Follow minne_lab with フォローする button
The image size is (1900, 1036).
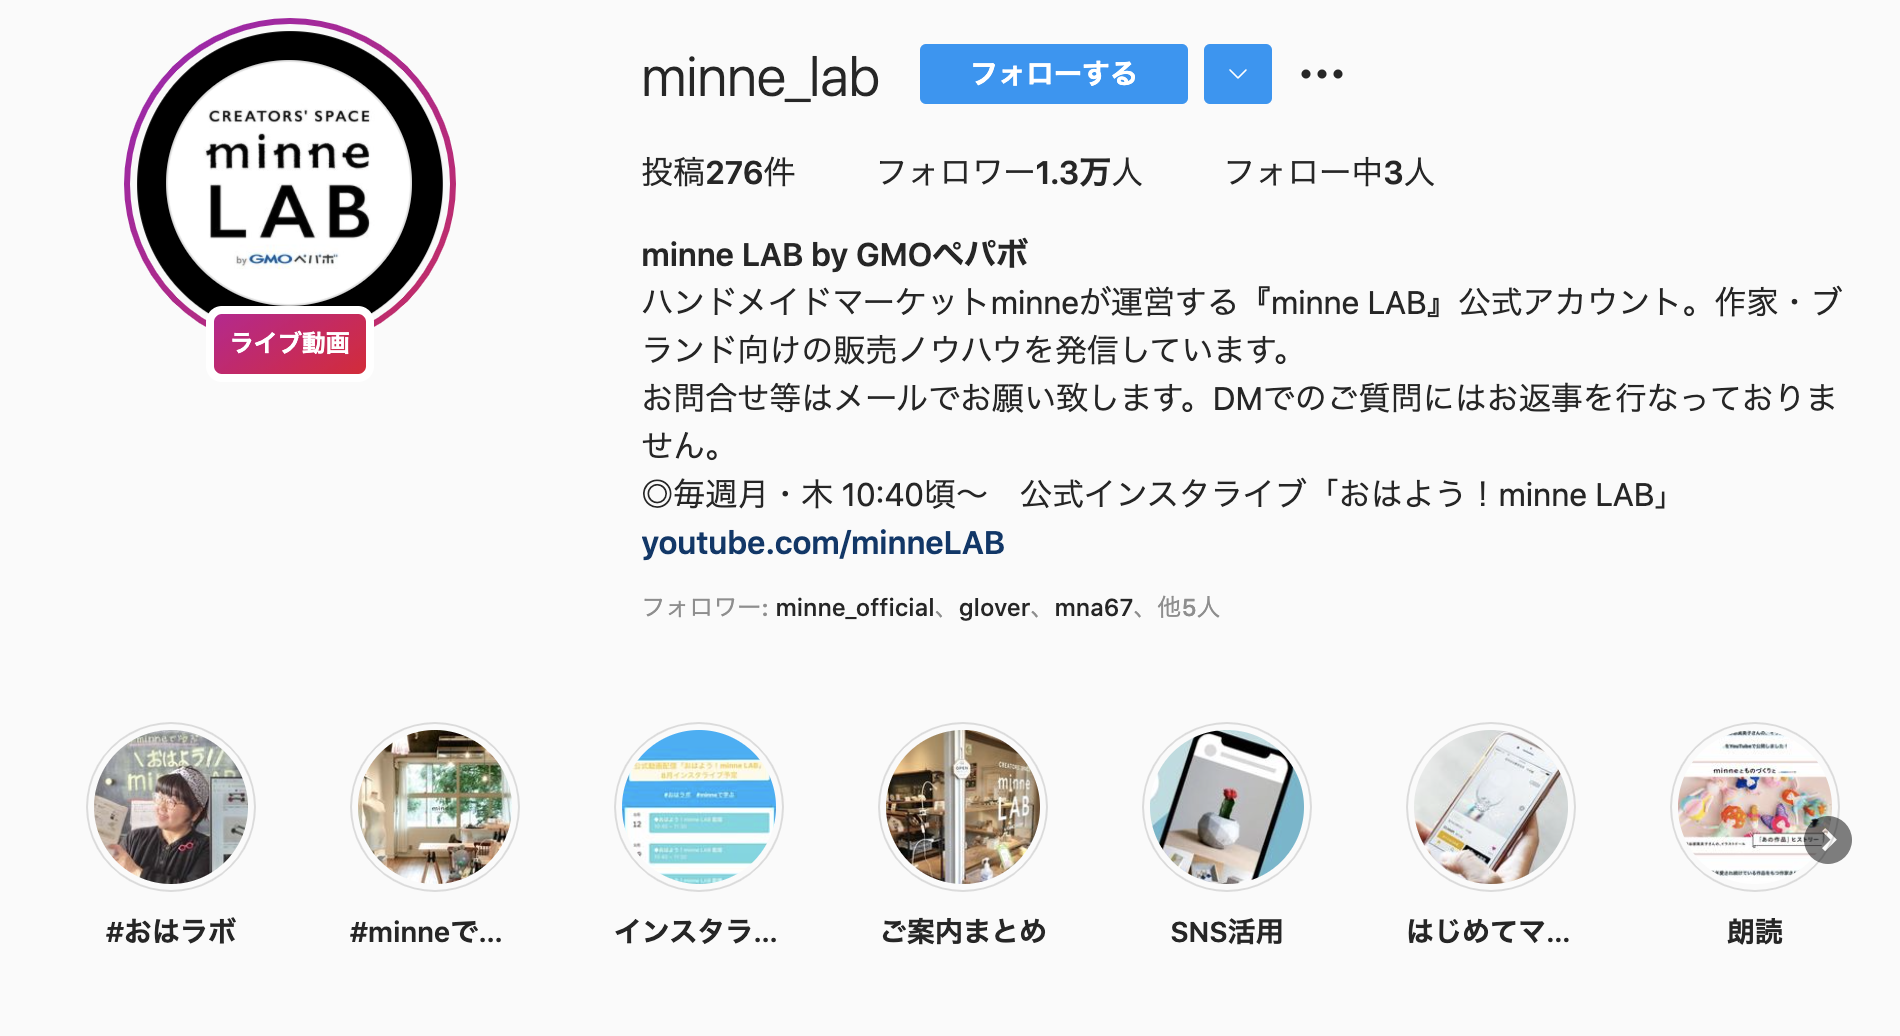point(1053,74)
